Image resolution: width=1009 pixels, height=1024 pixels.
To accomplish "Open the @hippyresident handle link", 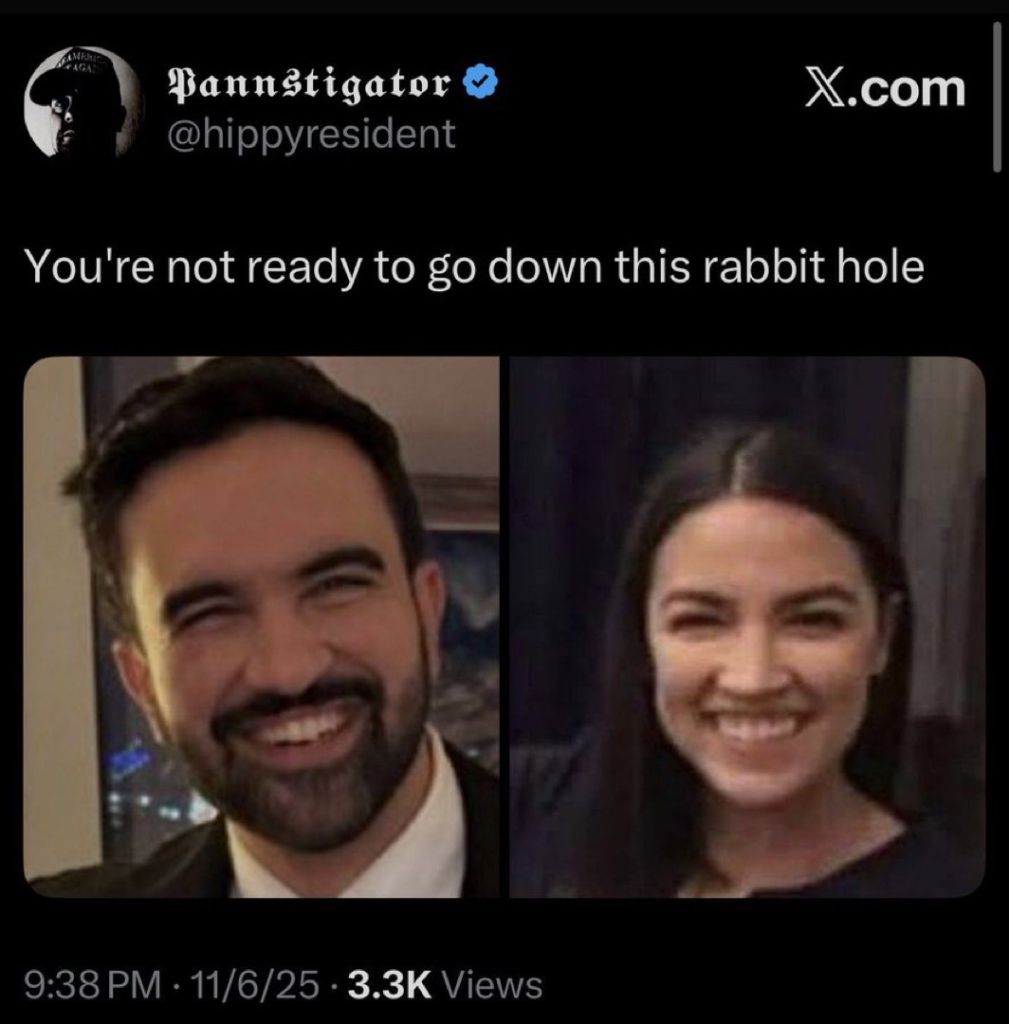I will [x=312, y=134].
